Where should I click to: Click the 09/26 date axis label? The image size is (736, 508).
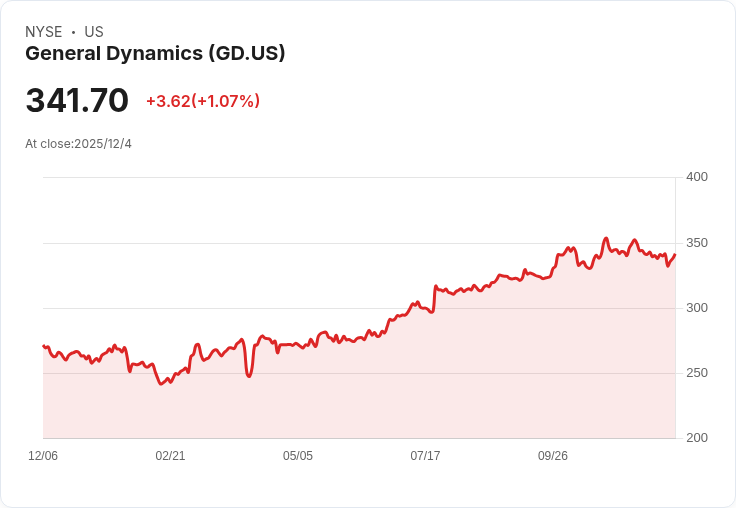(x=553, y=456)
